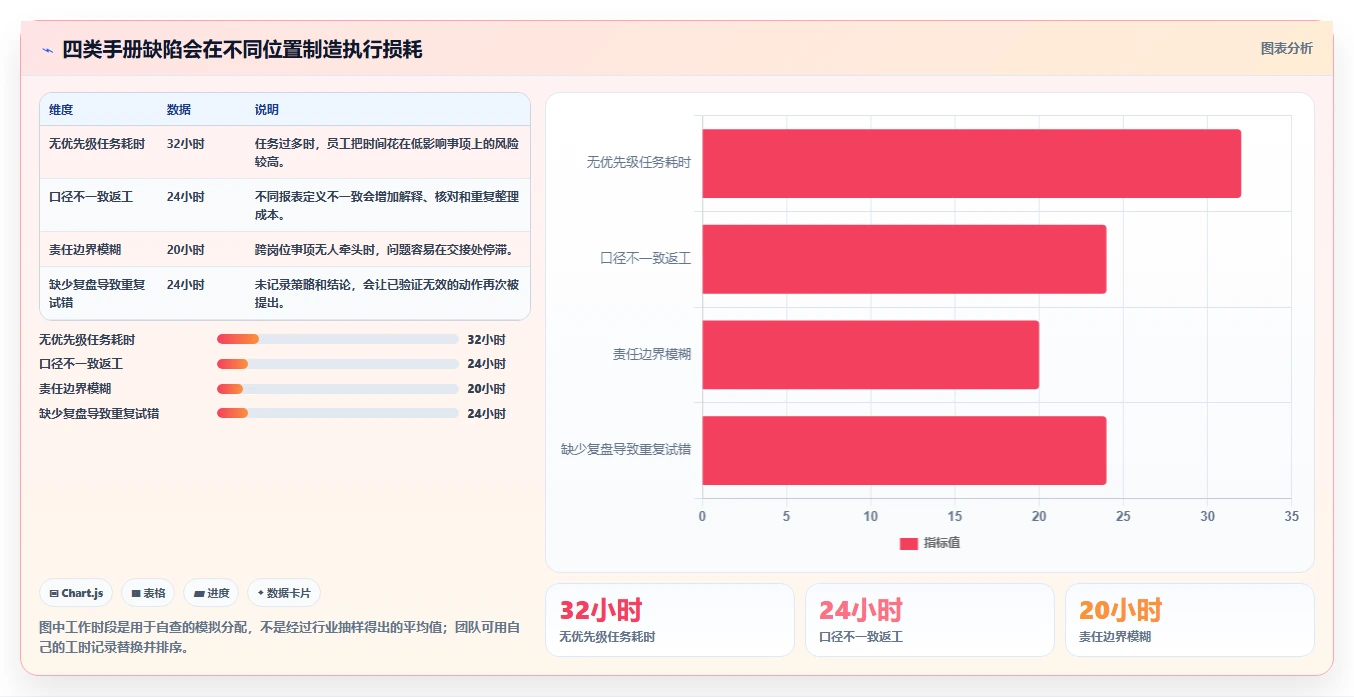
Task: Select the 进度 tag chip
Action: point(211,593)
